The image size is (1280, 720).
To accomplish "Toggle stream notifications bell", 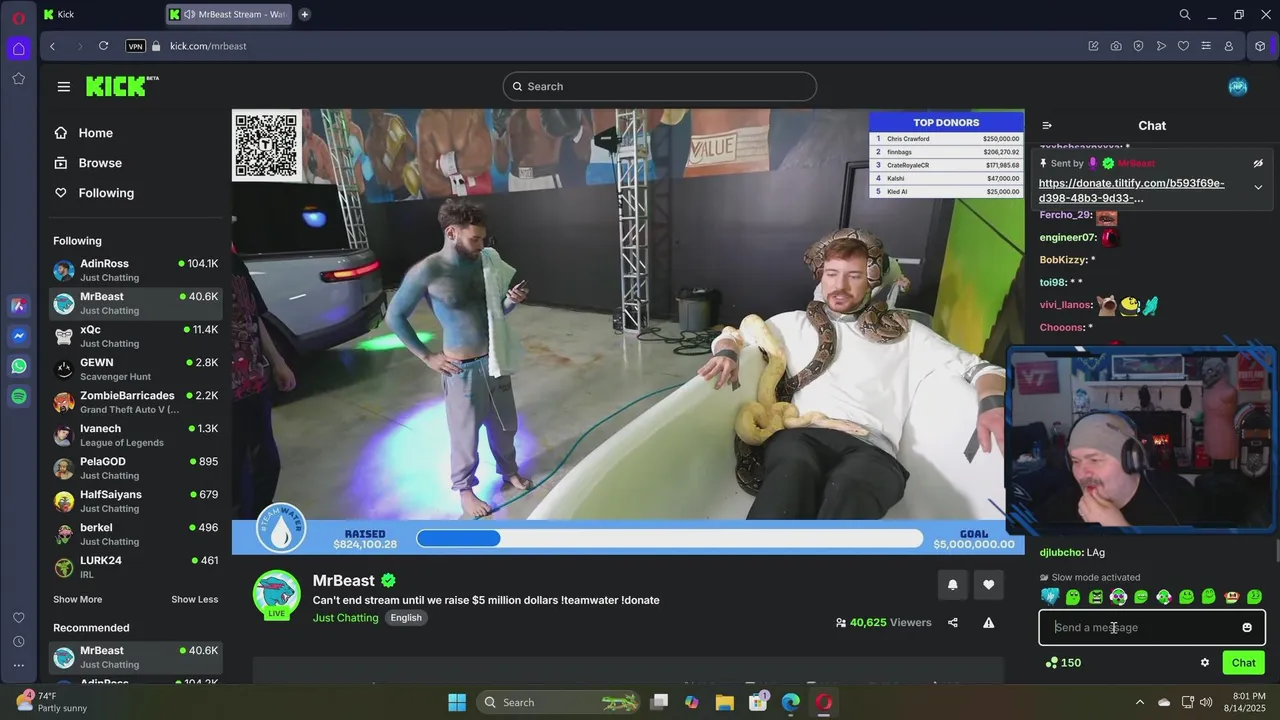I will [952, 585].
